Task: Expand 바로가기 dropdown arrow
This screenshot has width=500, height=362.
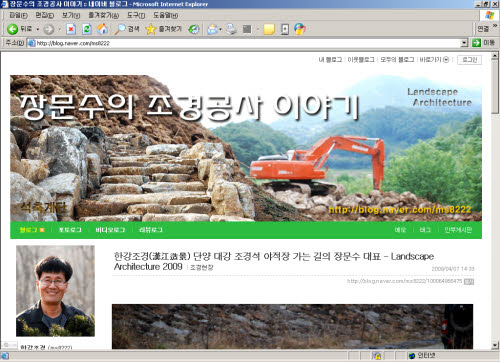Action: click(x=446, y=60)
